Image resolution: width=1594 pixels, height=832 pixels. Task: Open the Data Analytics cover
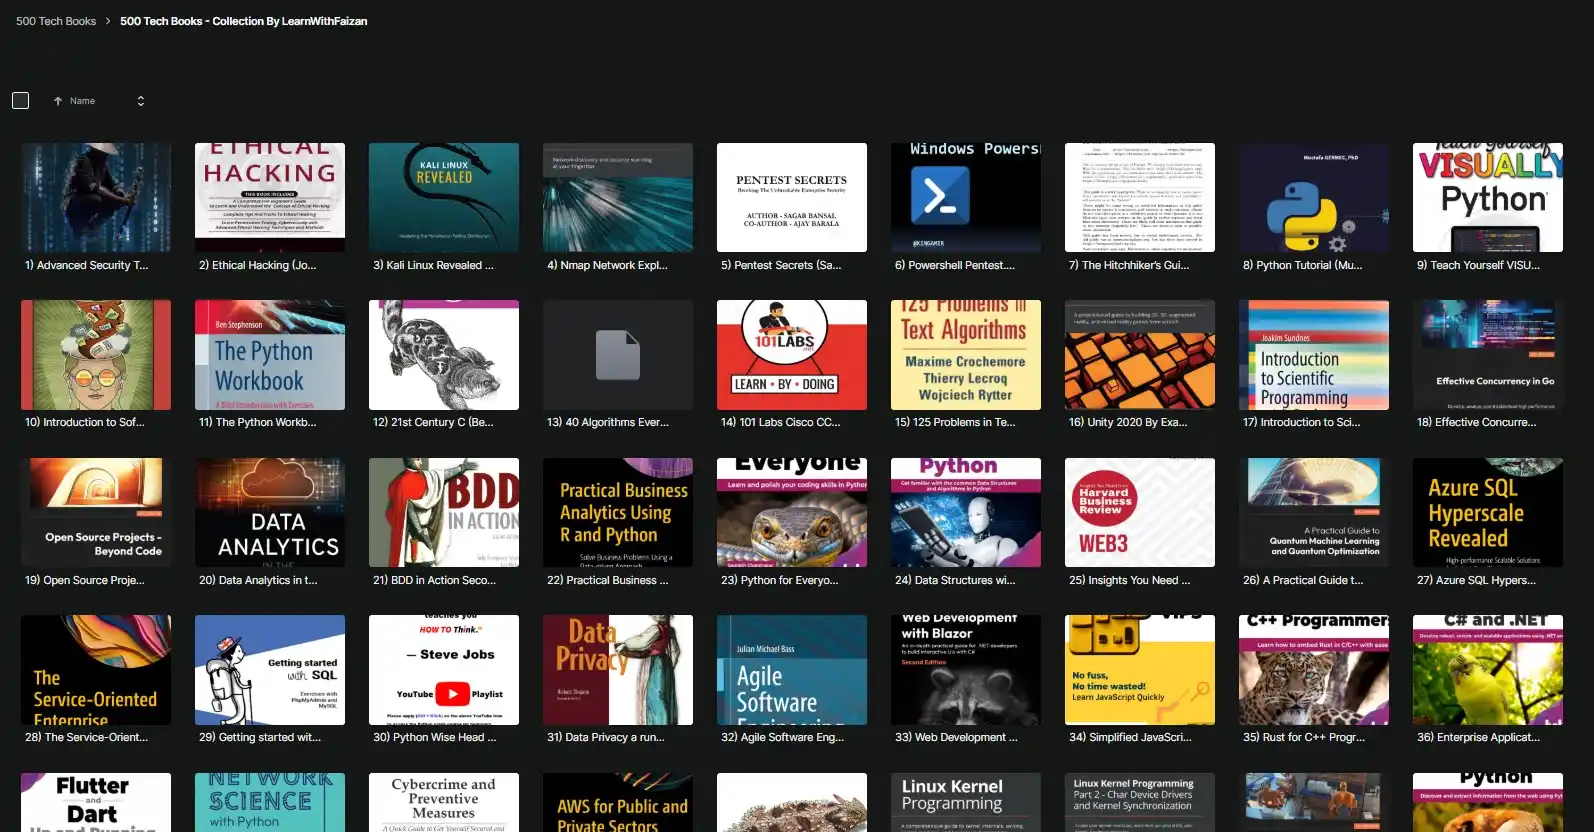coord(270,512)
